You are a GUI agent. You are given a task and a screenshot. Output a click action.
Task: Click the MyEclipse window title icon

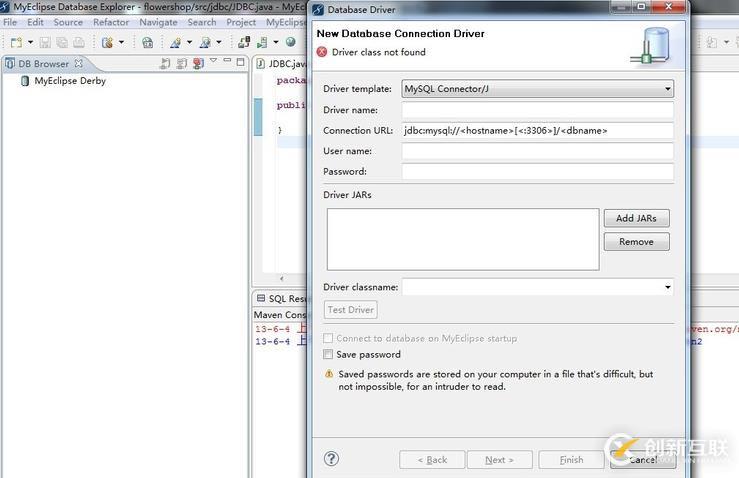point(5,7)
